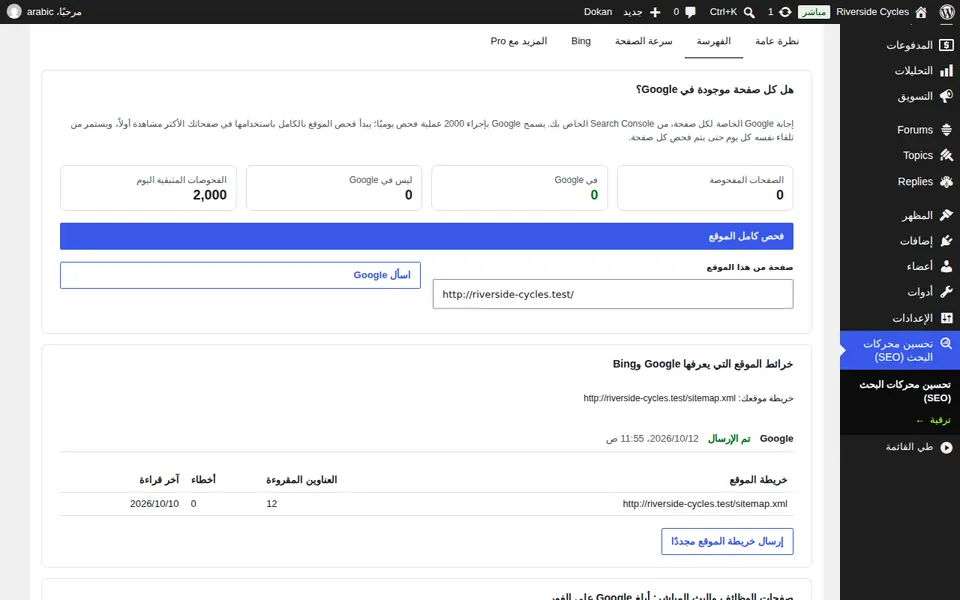Click the plus icon for new content
The width and height of the screenshot is (960, 600).
click(x=655, y=12)
